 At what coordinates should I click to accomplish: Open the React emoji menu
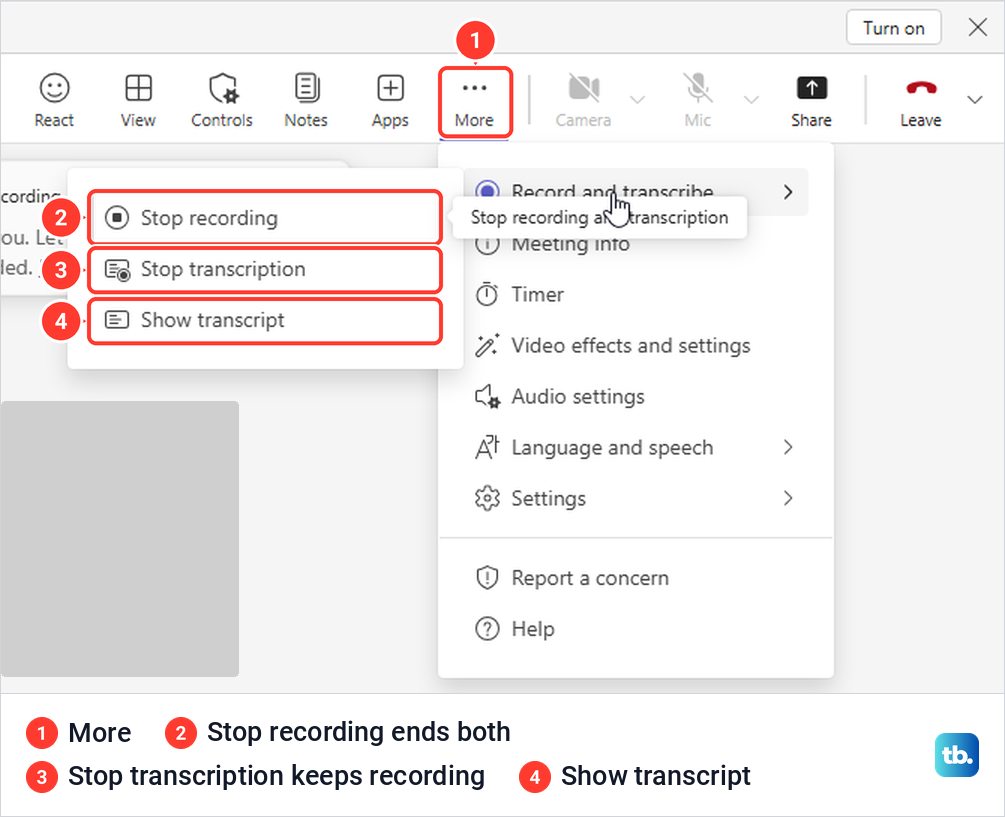[54, 101]
